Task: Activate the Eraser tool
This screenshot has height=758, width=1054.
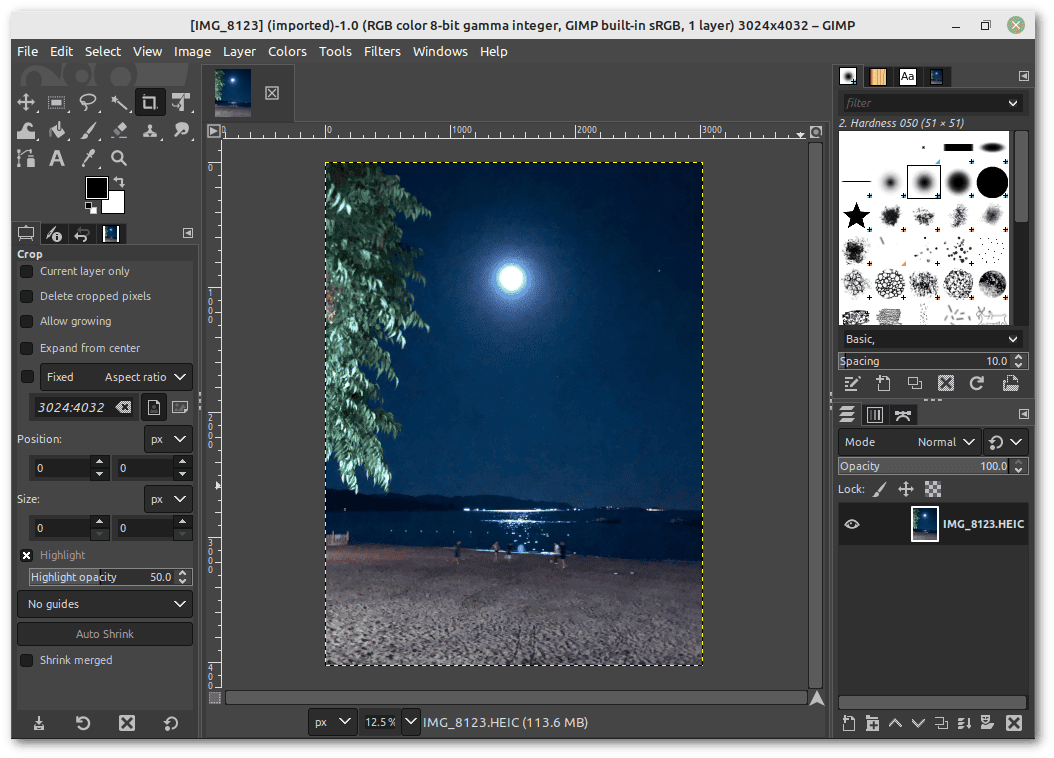Action: pos(119,130)
